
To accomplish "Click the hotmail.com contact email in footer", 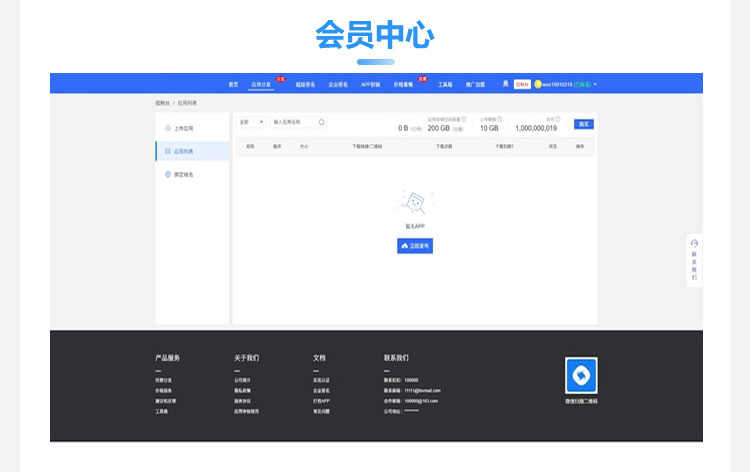I will click(422, 391).
